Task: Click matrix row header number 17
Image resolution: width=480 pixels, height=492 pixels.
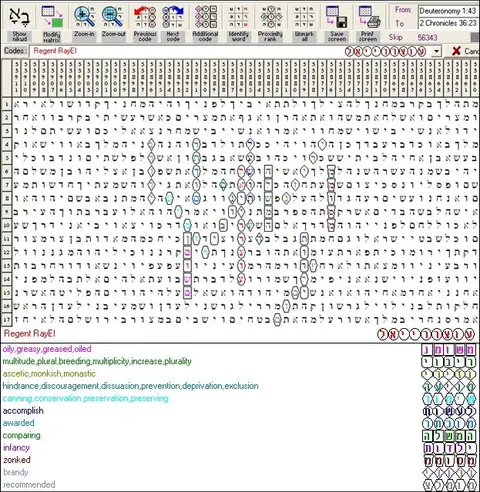Action: 6,319
